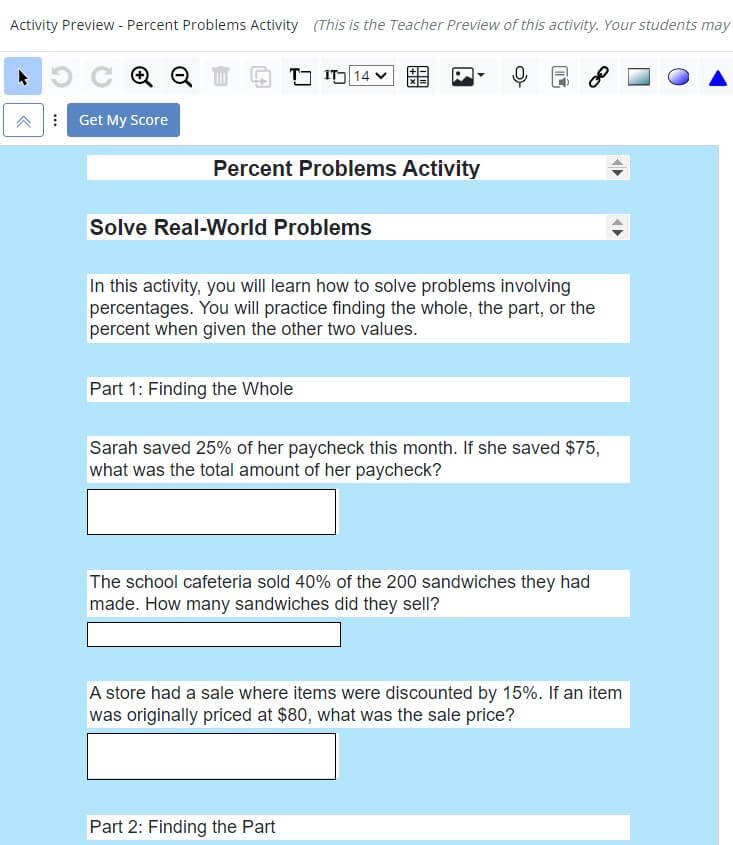Click answer box for store sale price question
The image size is (733, 845).
(211, 756)
